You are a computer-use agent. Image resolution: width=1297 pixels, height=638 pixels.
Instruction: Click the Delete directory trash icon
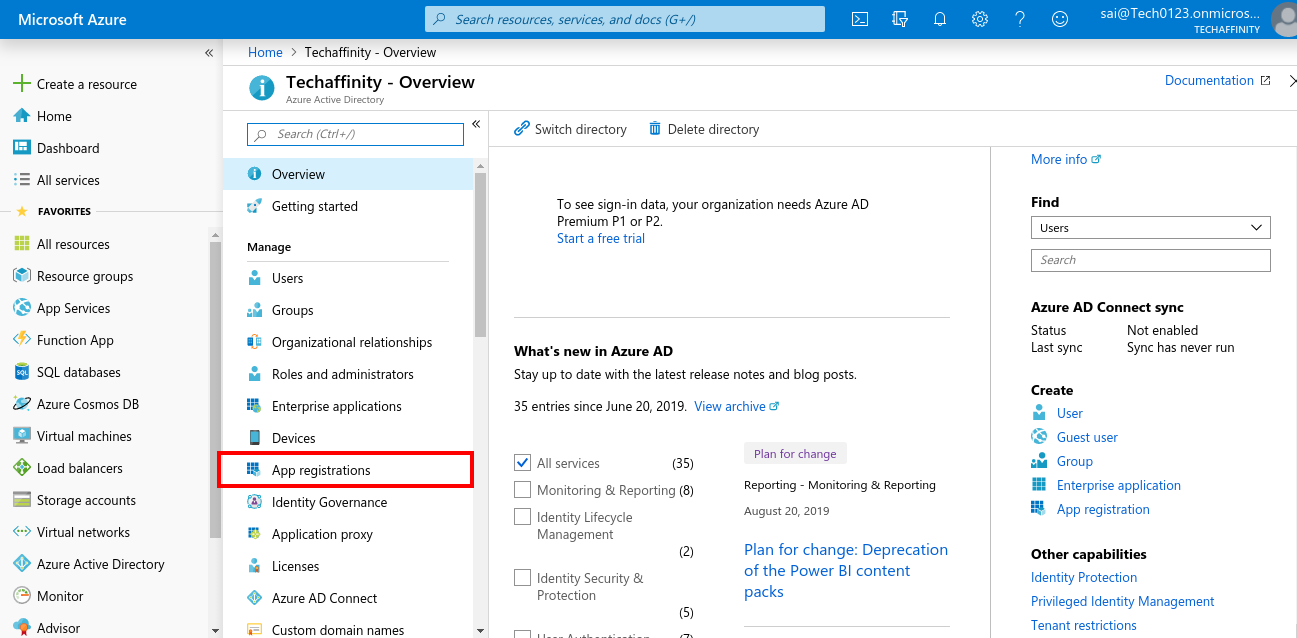click(655, 129)
